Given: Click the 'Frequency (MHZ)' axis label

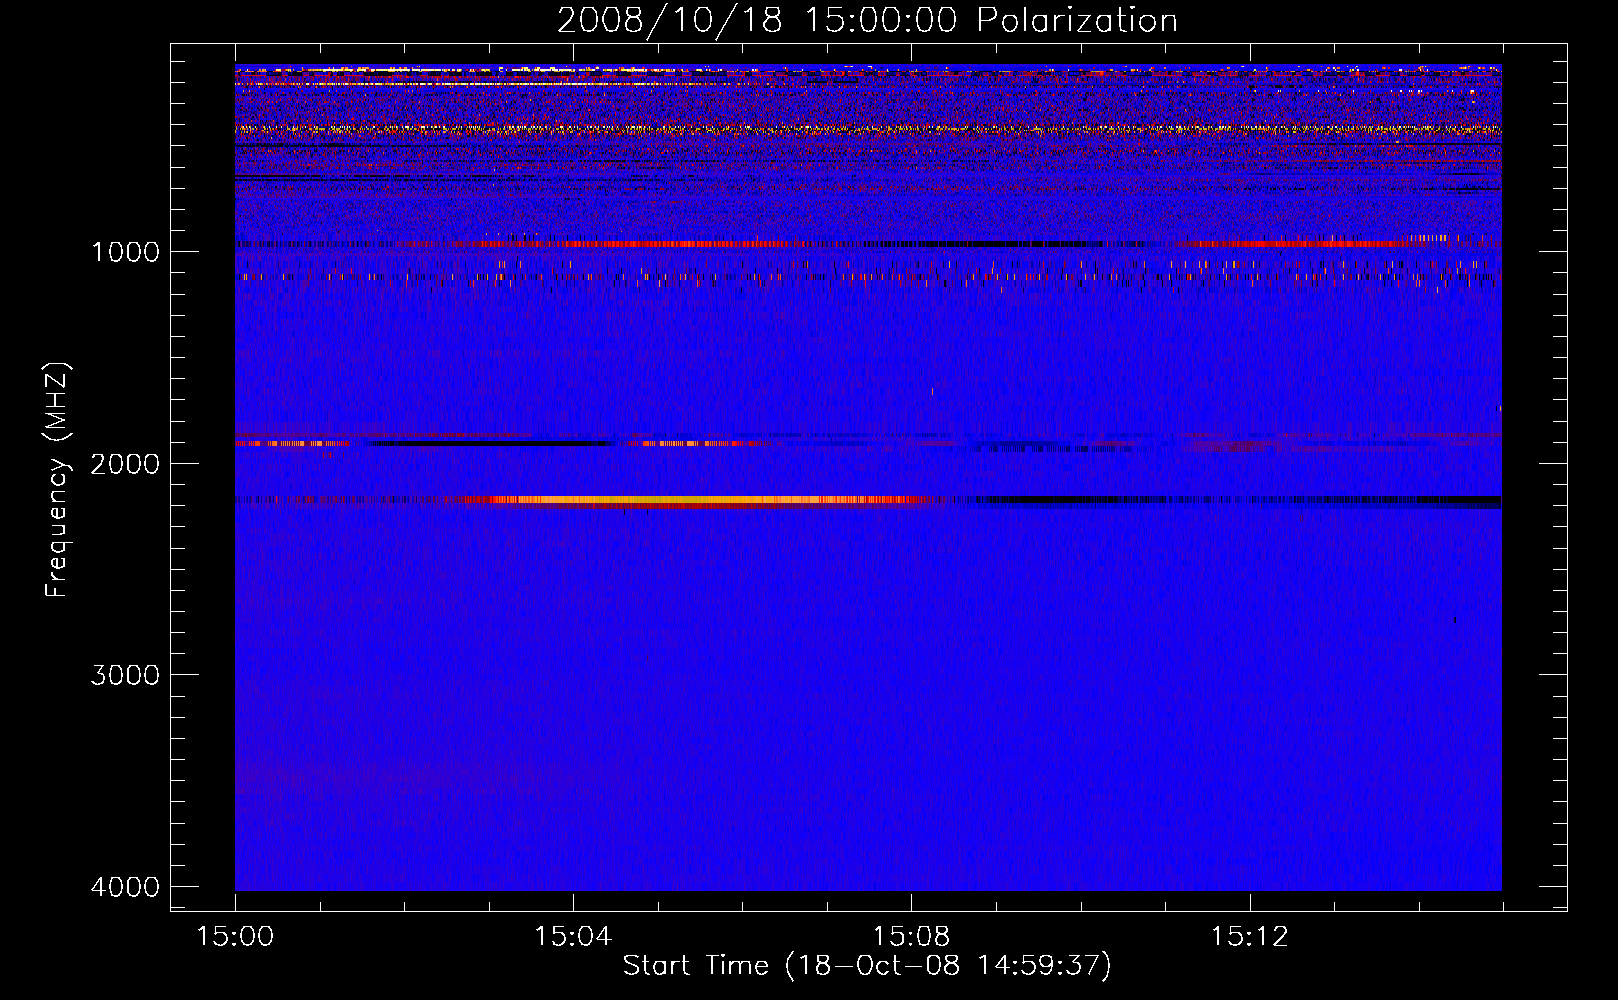Looking at the screenshot, I should tap(57, 480).
